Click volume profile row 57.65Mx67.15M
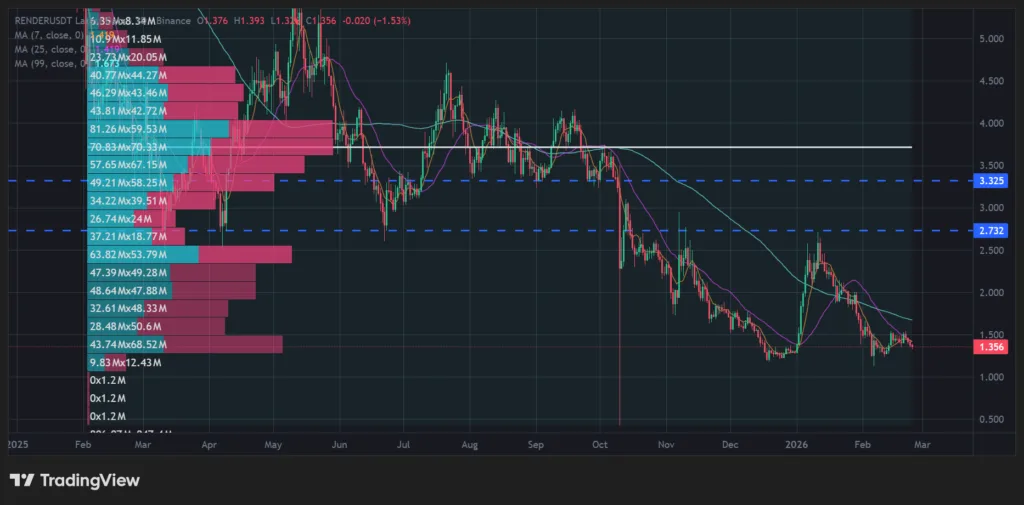Screen dimensions: 1024x505 [x=196, y=165]
